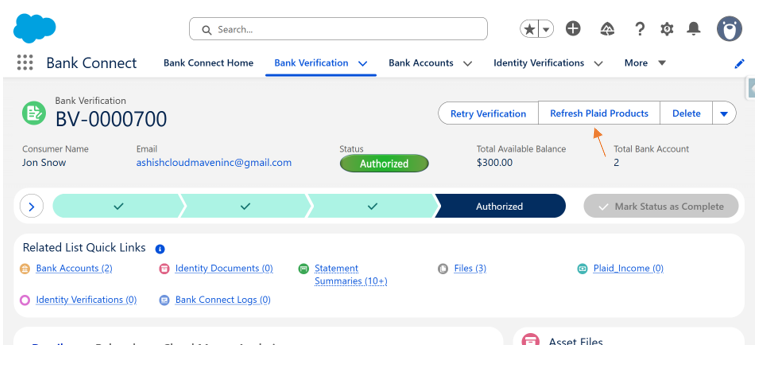768x377 pixels.
Task: Open the Bank Accounts tab
Action: point(421,63)
